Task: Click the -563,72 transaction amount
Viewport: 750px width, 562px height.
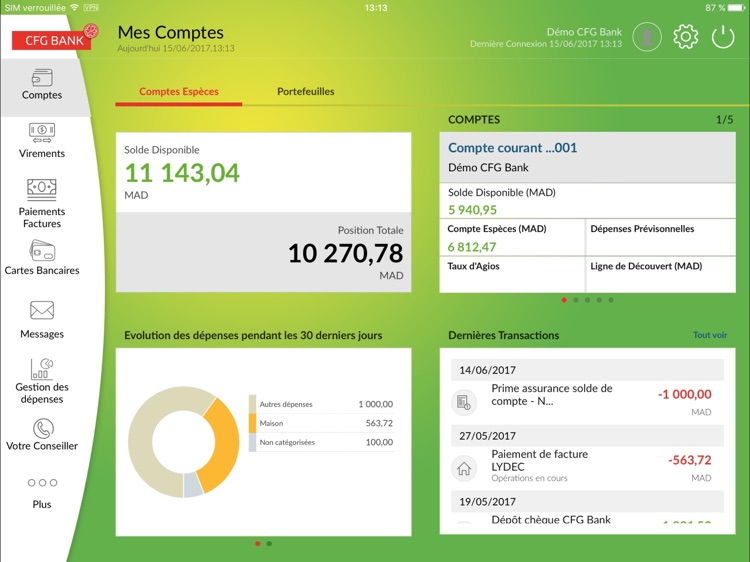Action: (690, 460)
